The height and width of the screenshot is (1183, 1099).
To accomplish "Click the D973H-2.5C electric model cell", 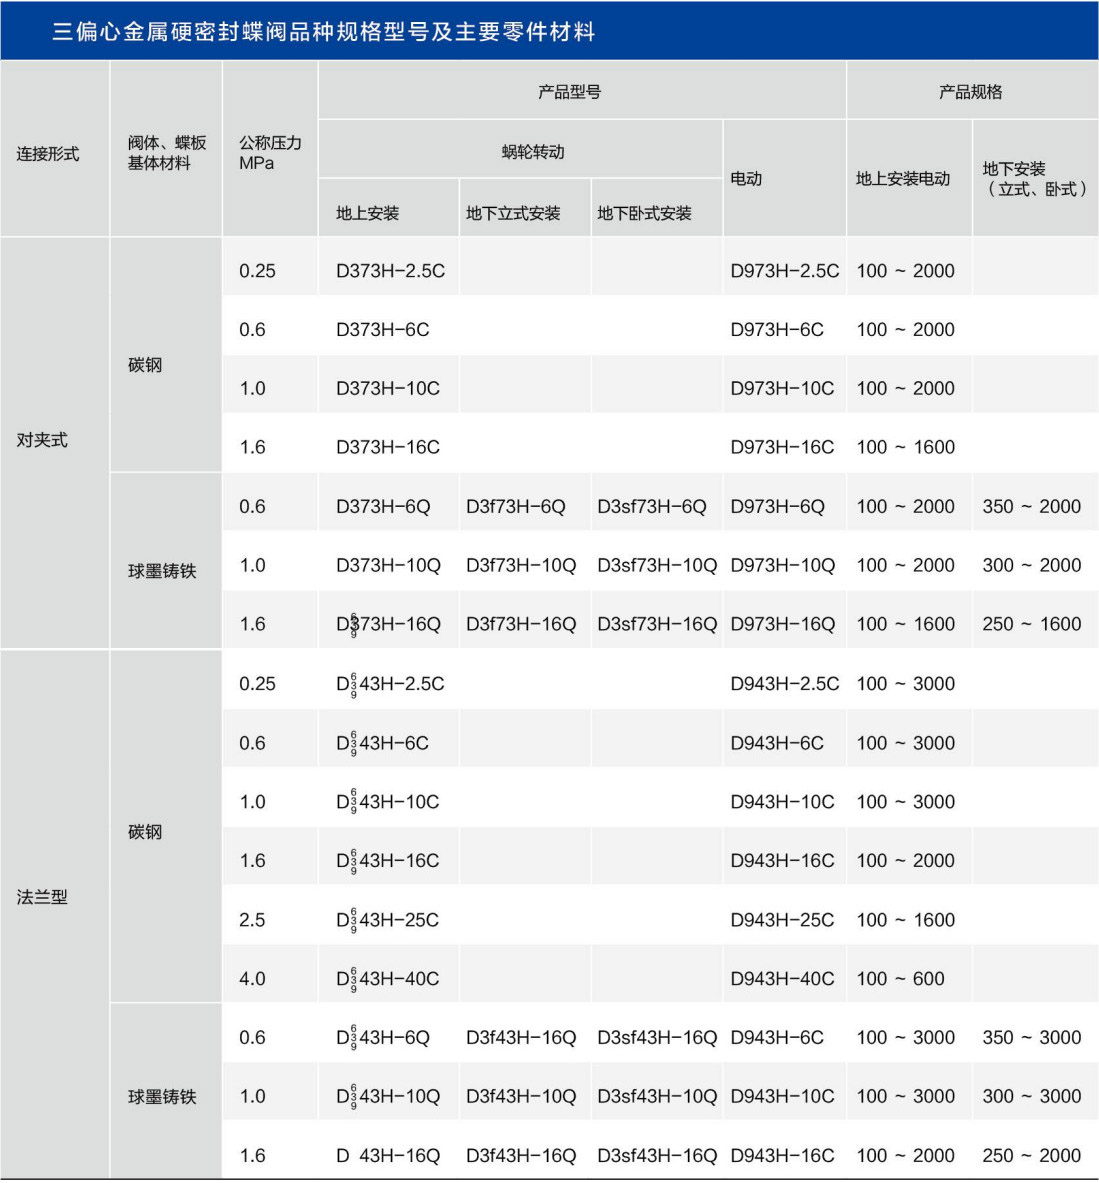I will coord(784,271).
